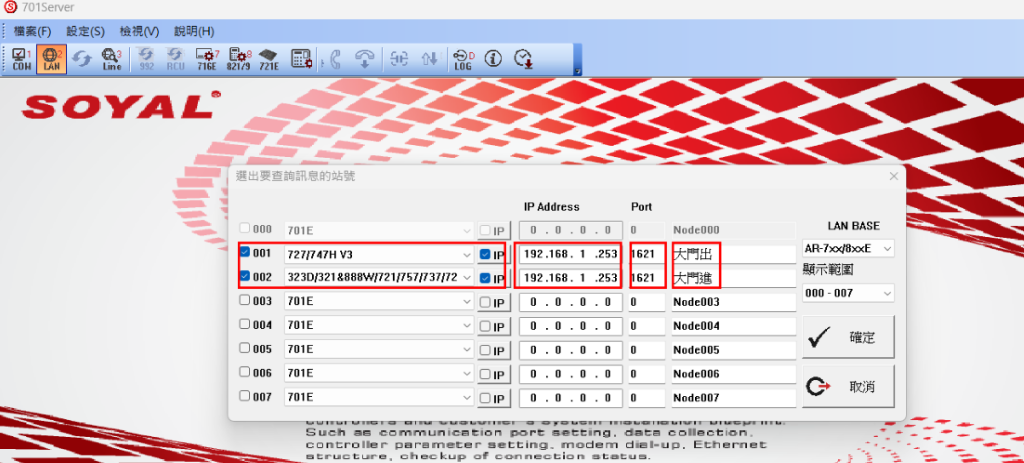The height and width of the screenshot is (463, 1024).
Task: Open node 003 701E model dropdown
Action: pos(379,302)
